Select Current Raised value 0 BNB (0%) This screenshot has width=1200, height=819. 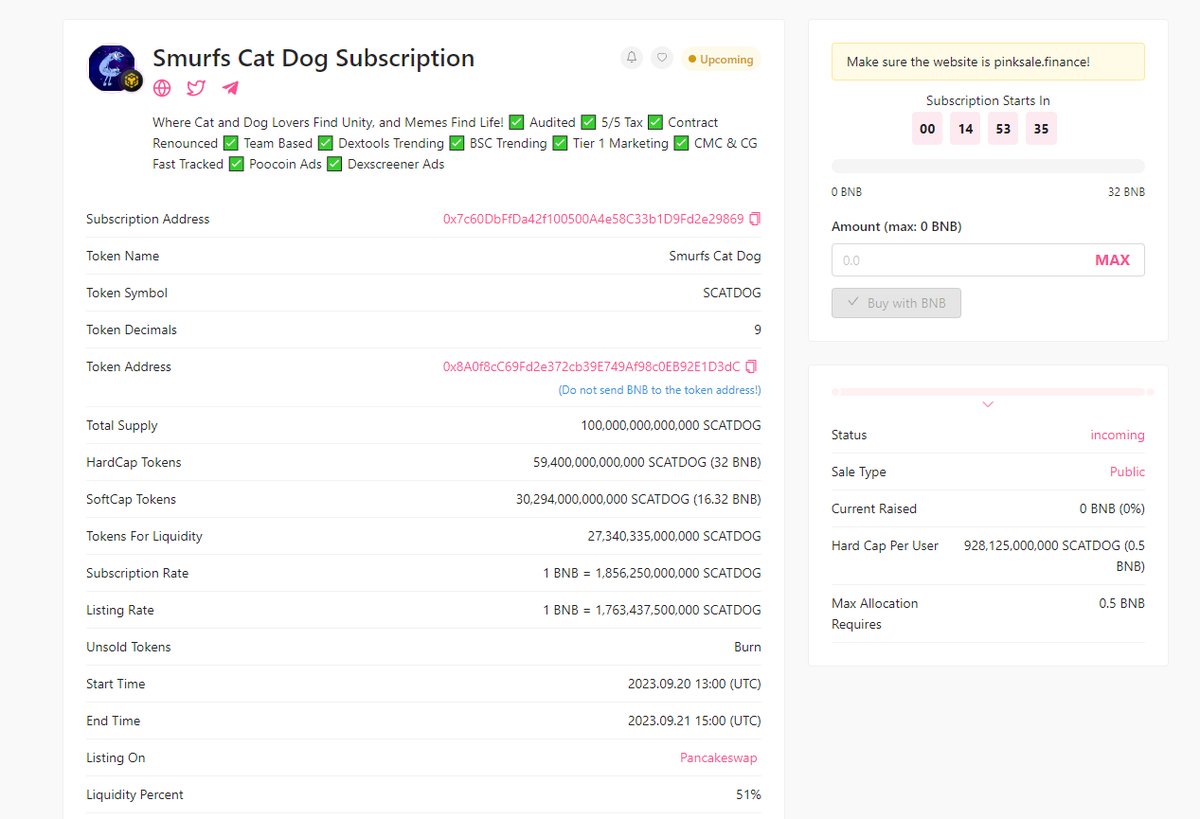1113,509
